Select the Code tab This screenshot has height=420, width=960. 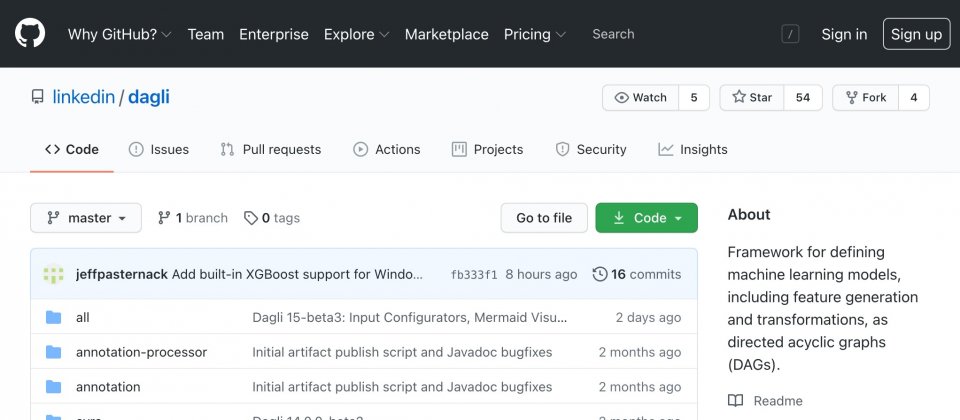pyautogui.click(x=72, y=149)
